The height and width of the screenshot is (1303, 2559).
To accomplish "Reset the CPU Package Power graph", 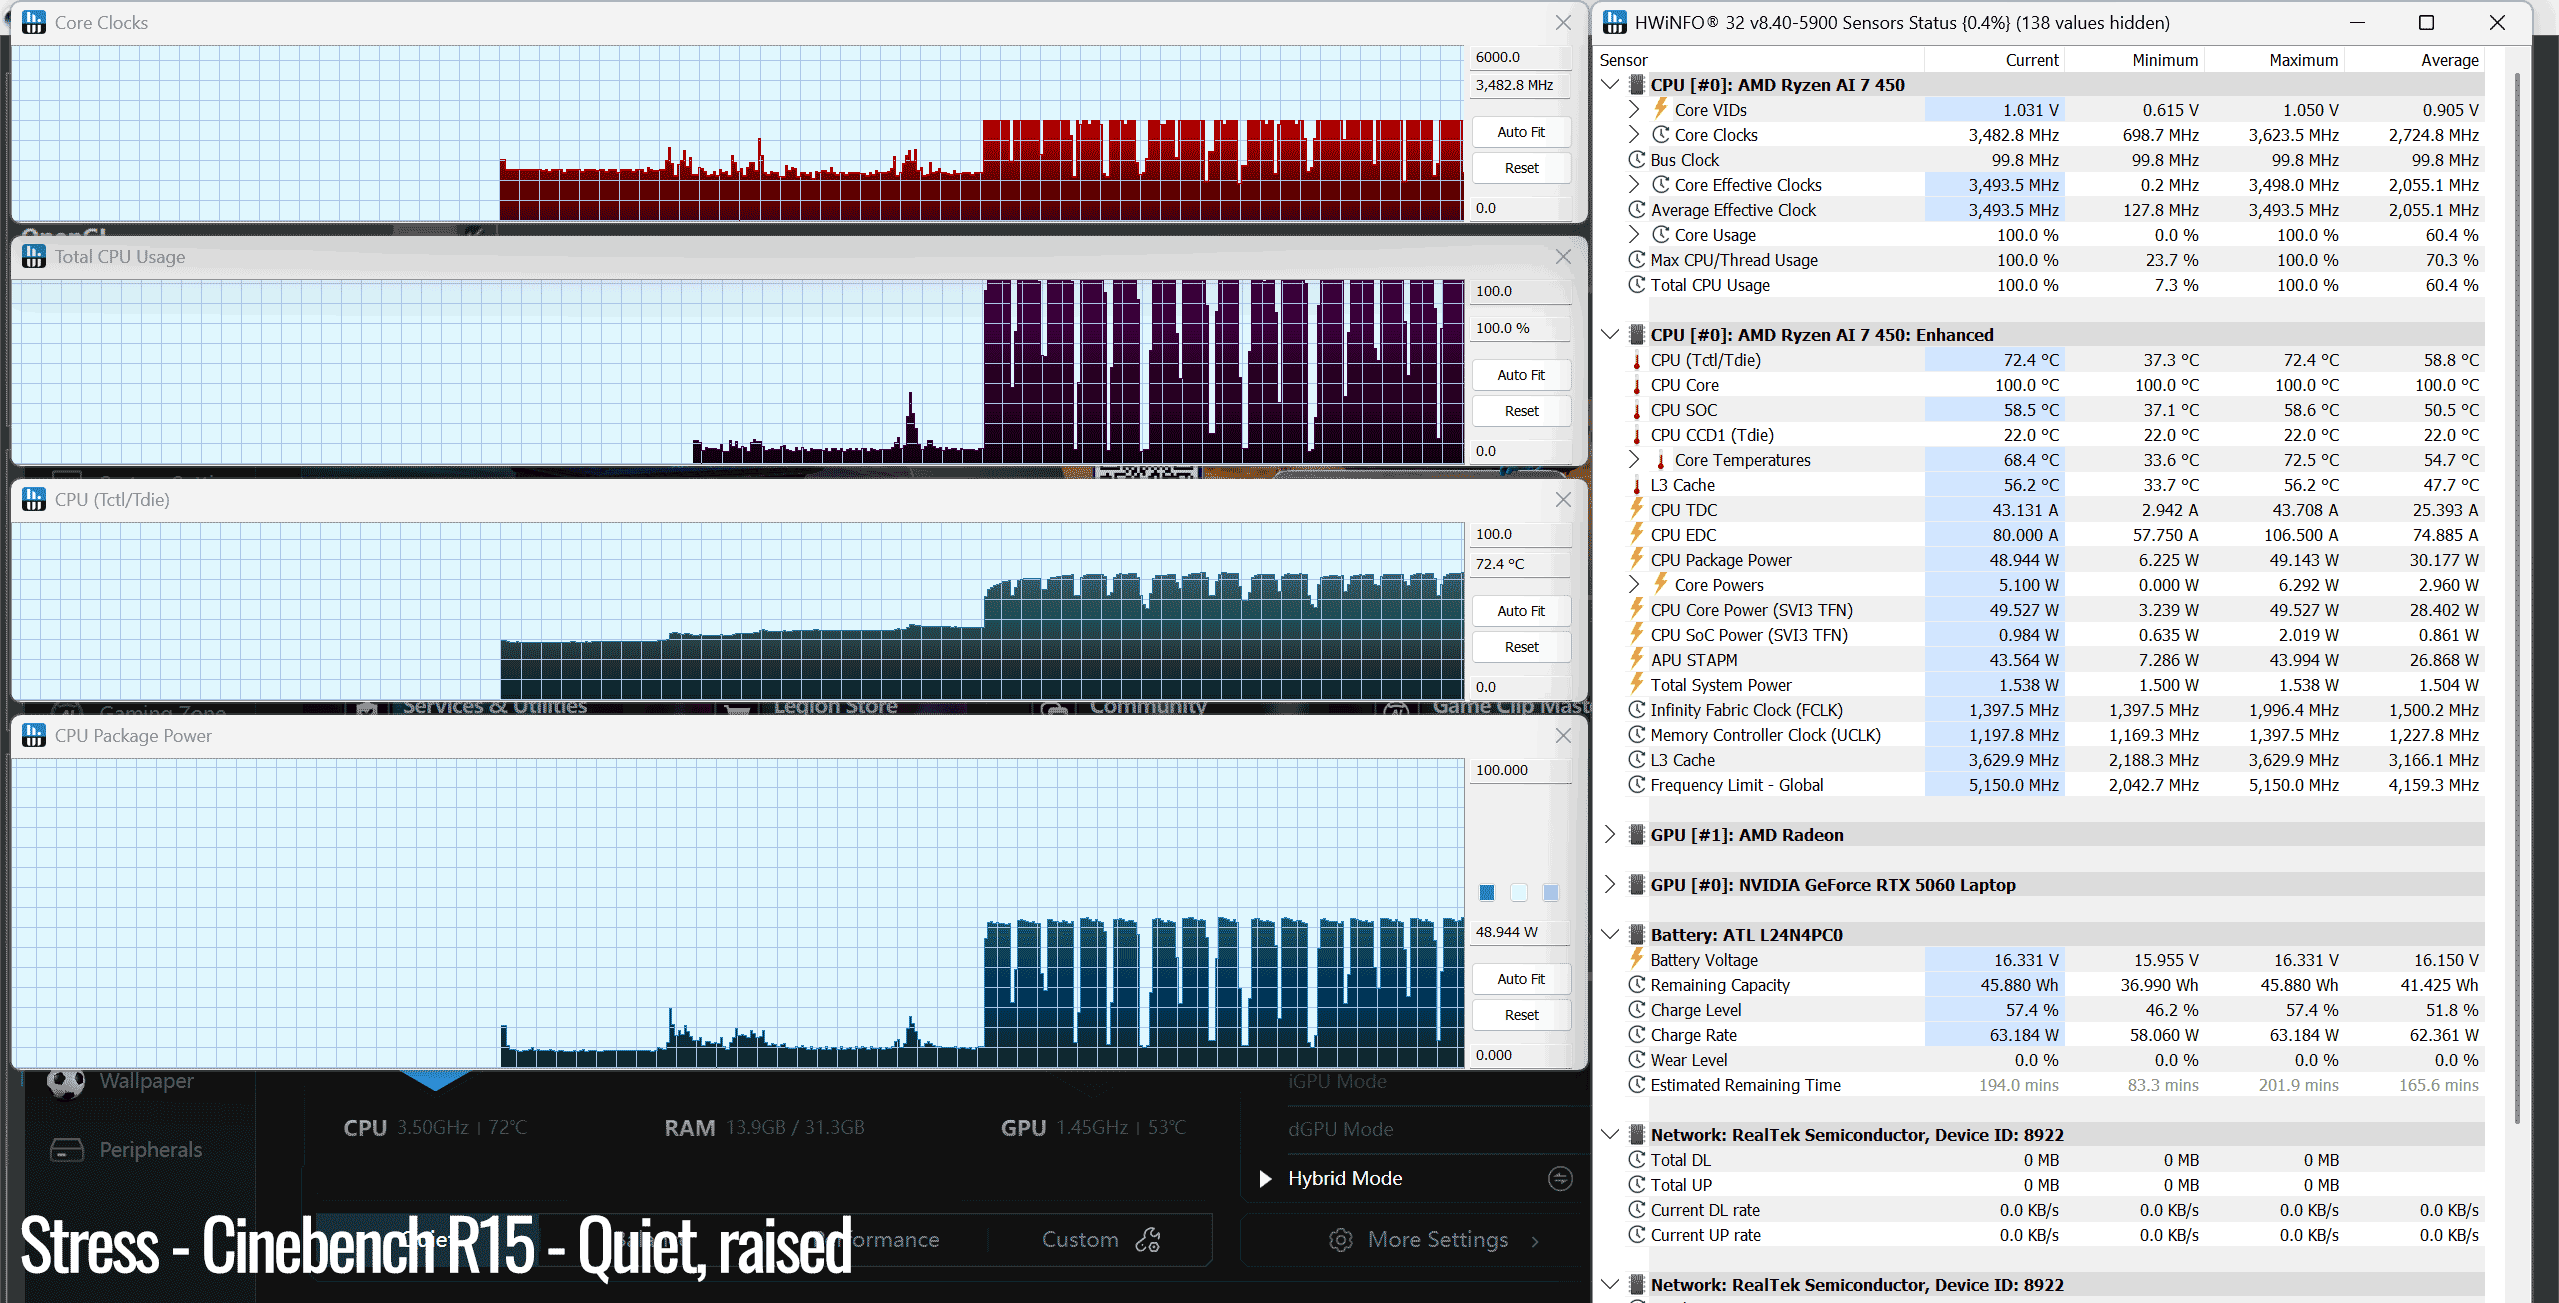I will (x=1520, y=1015).
